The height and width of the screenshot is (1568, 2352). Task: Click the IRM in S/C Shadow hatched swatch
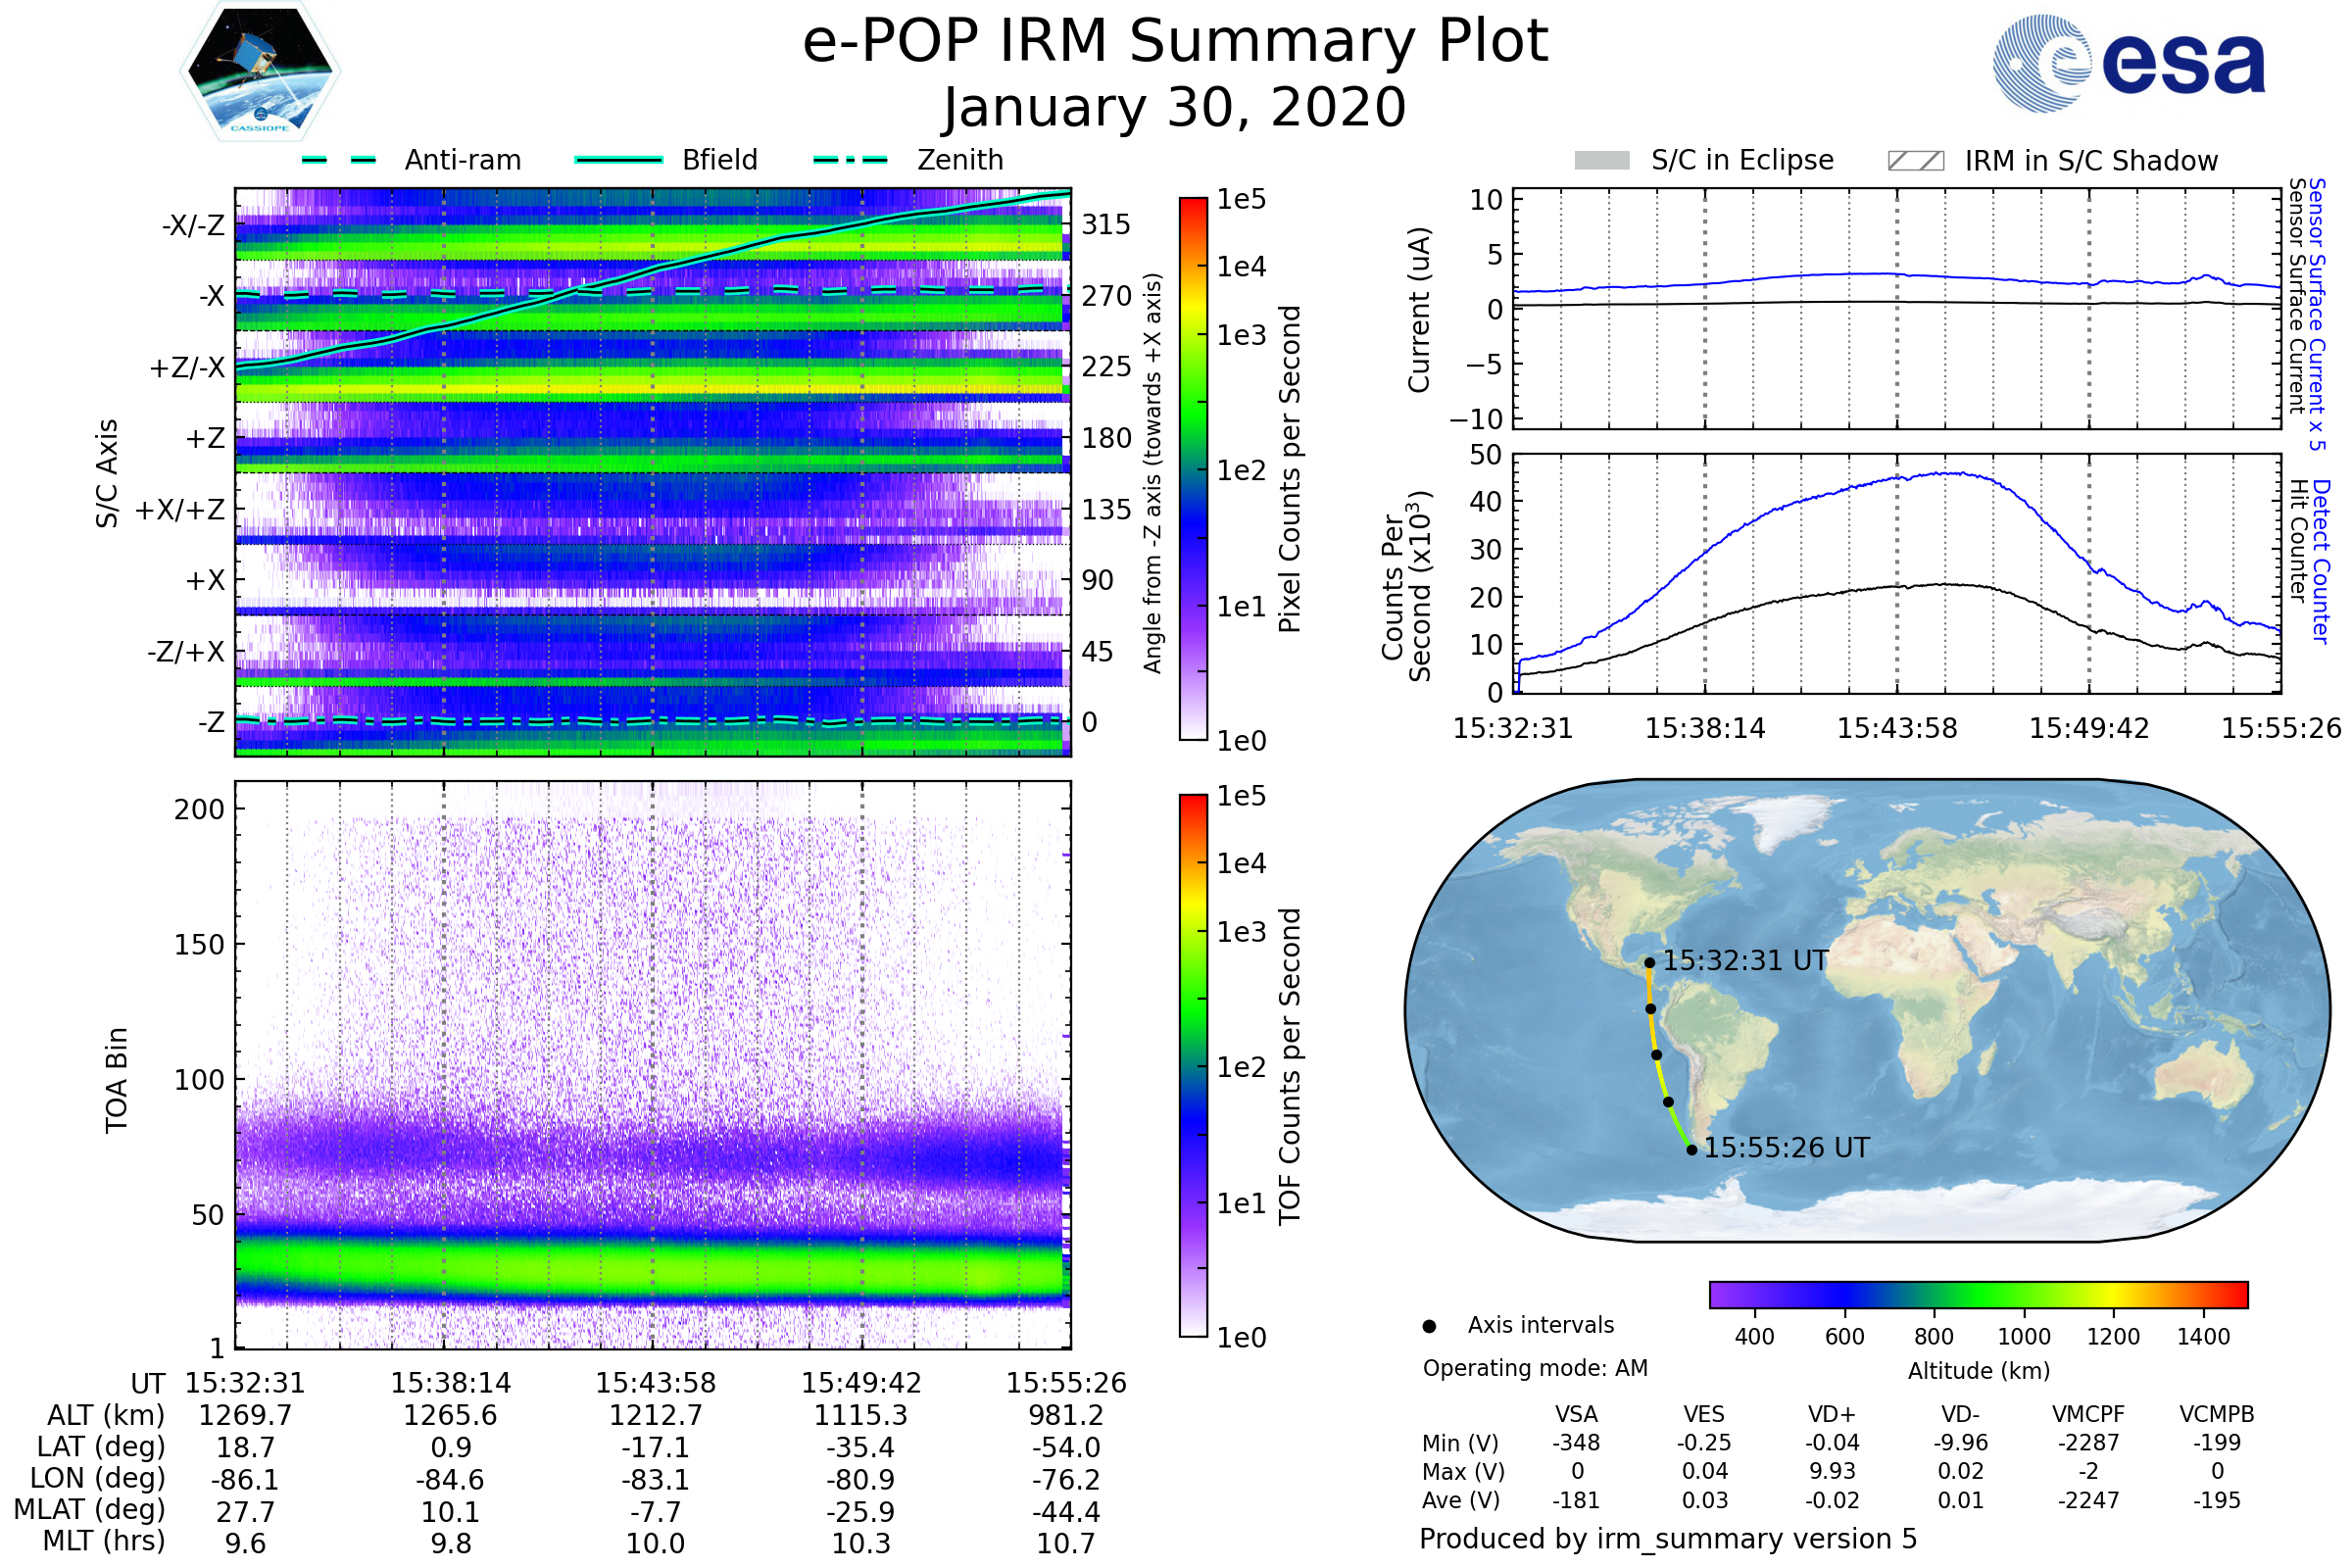(x=1915, y=161)
